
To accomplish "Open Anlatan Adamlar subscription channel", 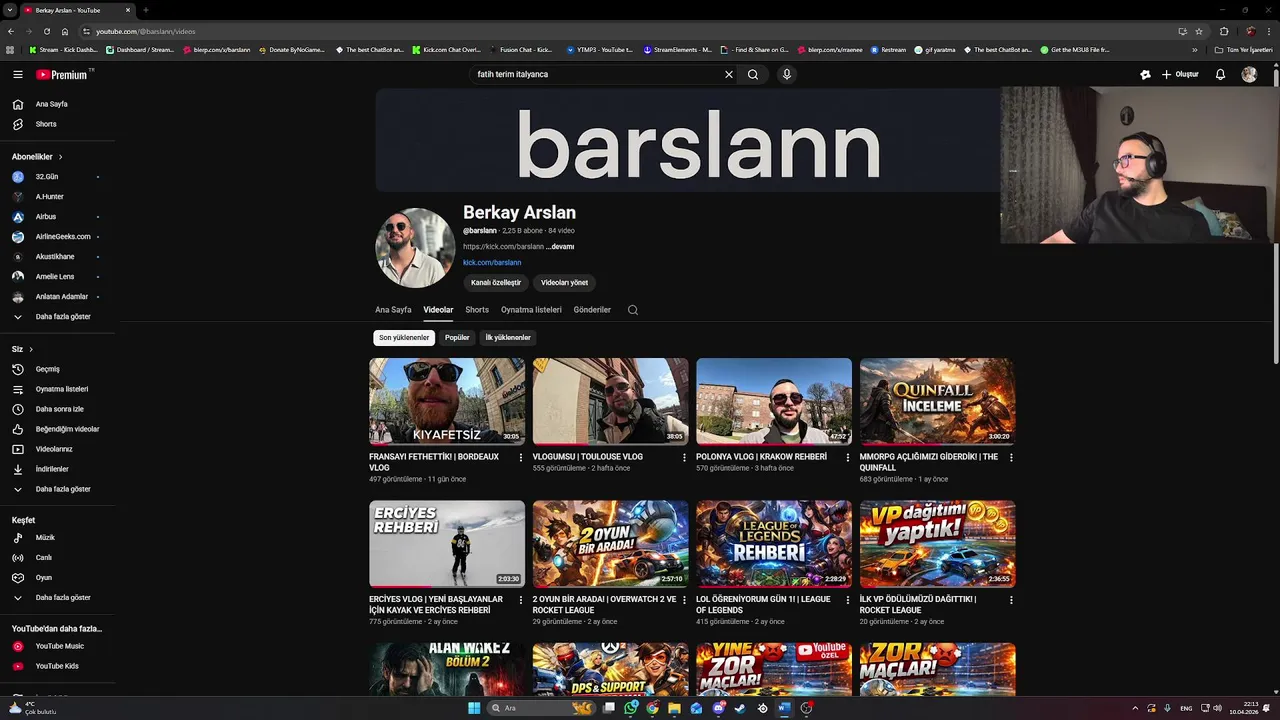I will tap(57, 297).
